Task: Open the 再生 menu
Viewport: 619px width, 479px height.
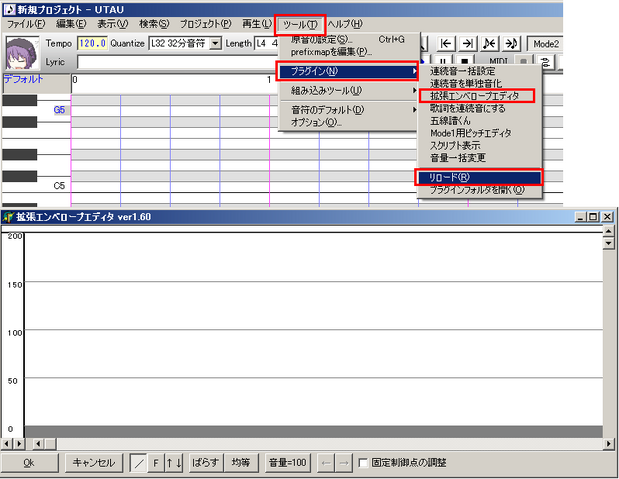Action: [257, 24]
